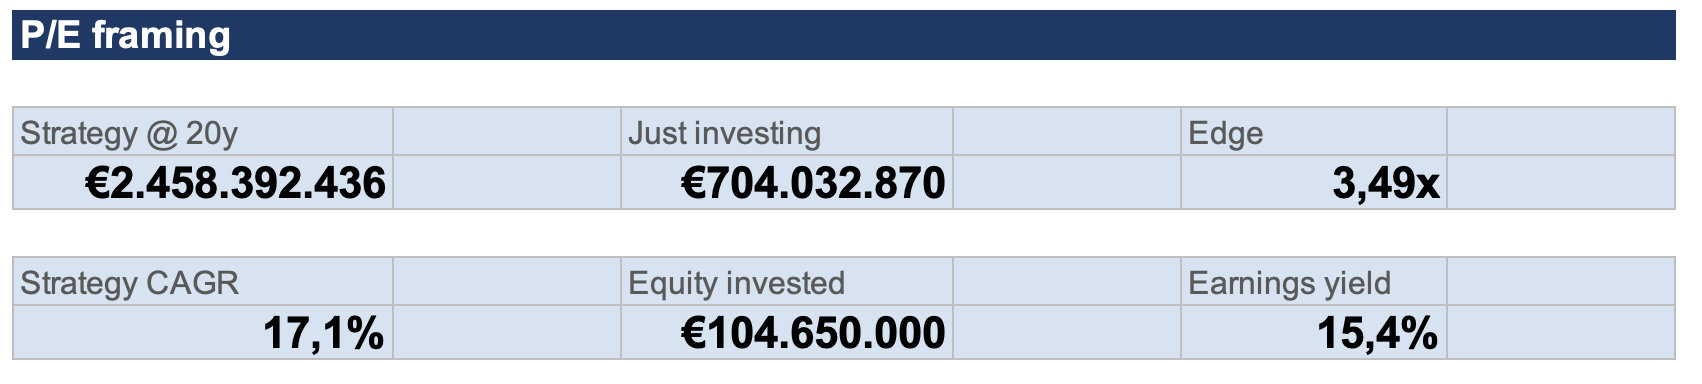Viewport: 1702px width, 384px height.
Task: Click empty cell right of €704.032.870
Action: pos(1067,182)
